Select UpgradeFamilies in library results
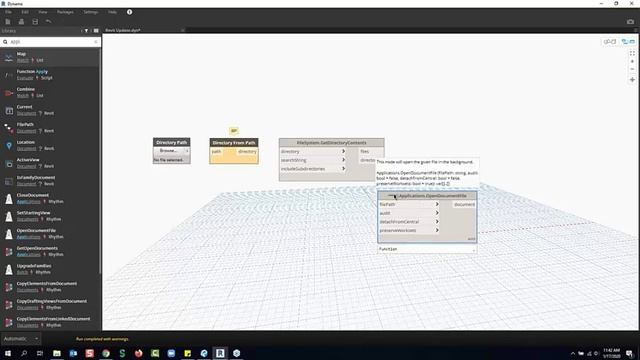This screenshot has height=360, width=640. coord(50,269)
